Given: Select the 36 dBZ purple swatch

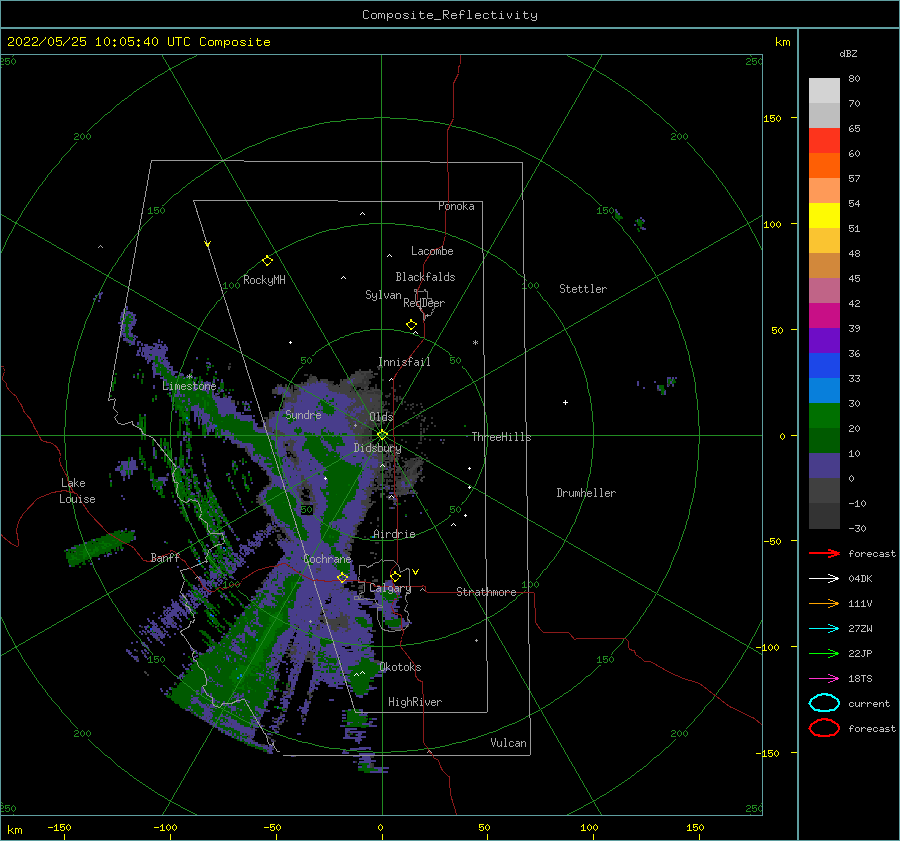Looking at the screenshot, I should click(x=824, y=340).
